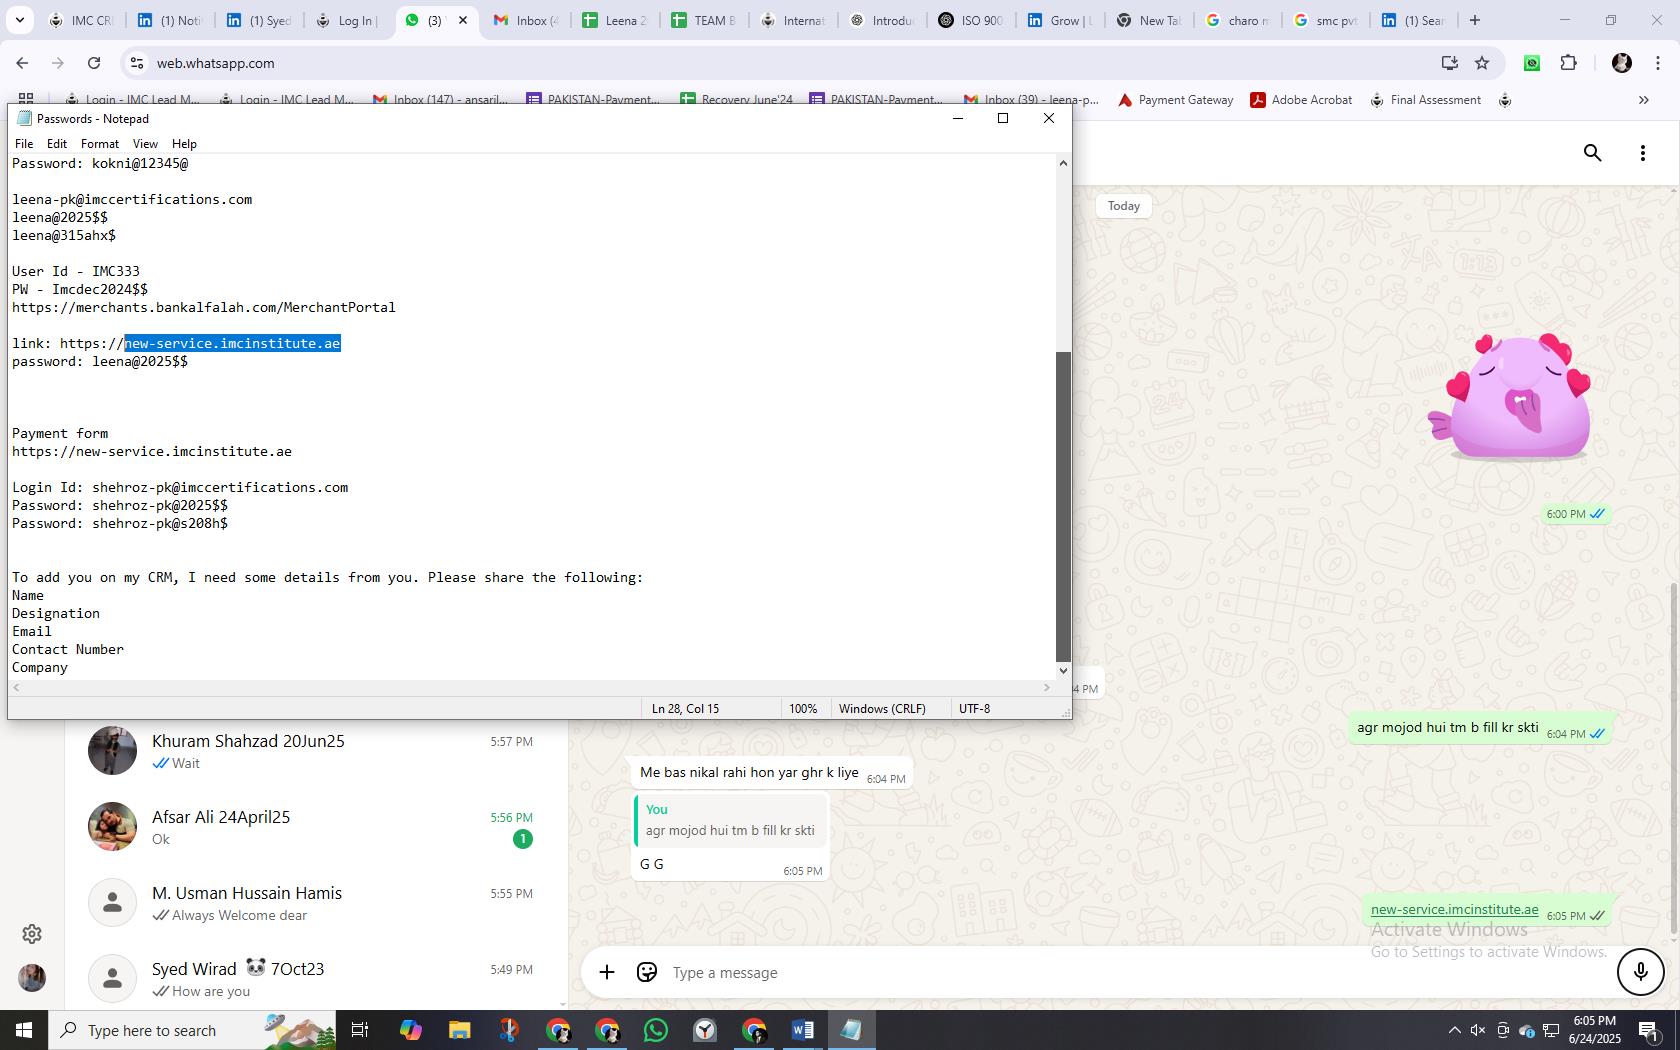The image size is (1680, 1050).
Task: Toggle volume mute icon in tray
Action: tap(1477, 1030)
